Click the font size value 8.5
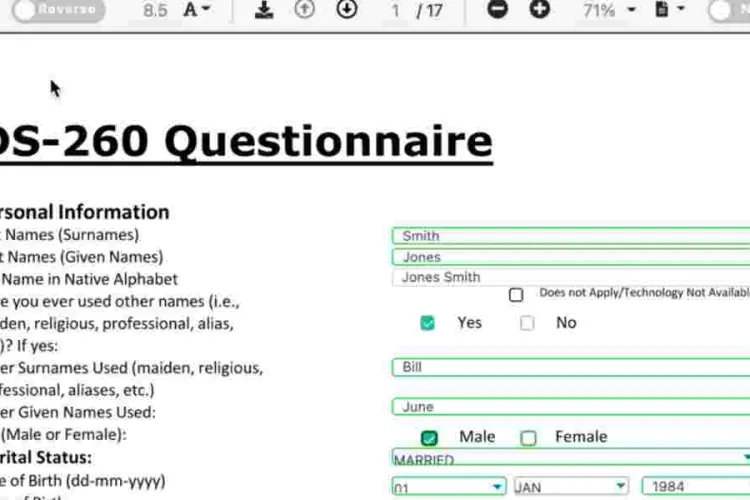Viewport: 750px width, 500px height. pyautogui.click(x=155, y=10)
